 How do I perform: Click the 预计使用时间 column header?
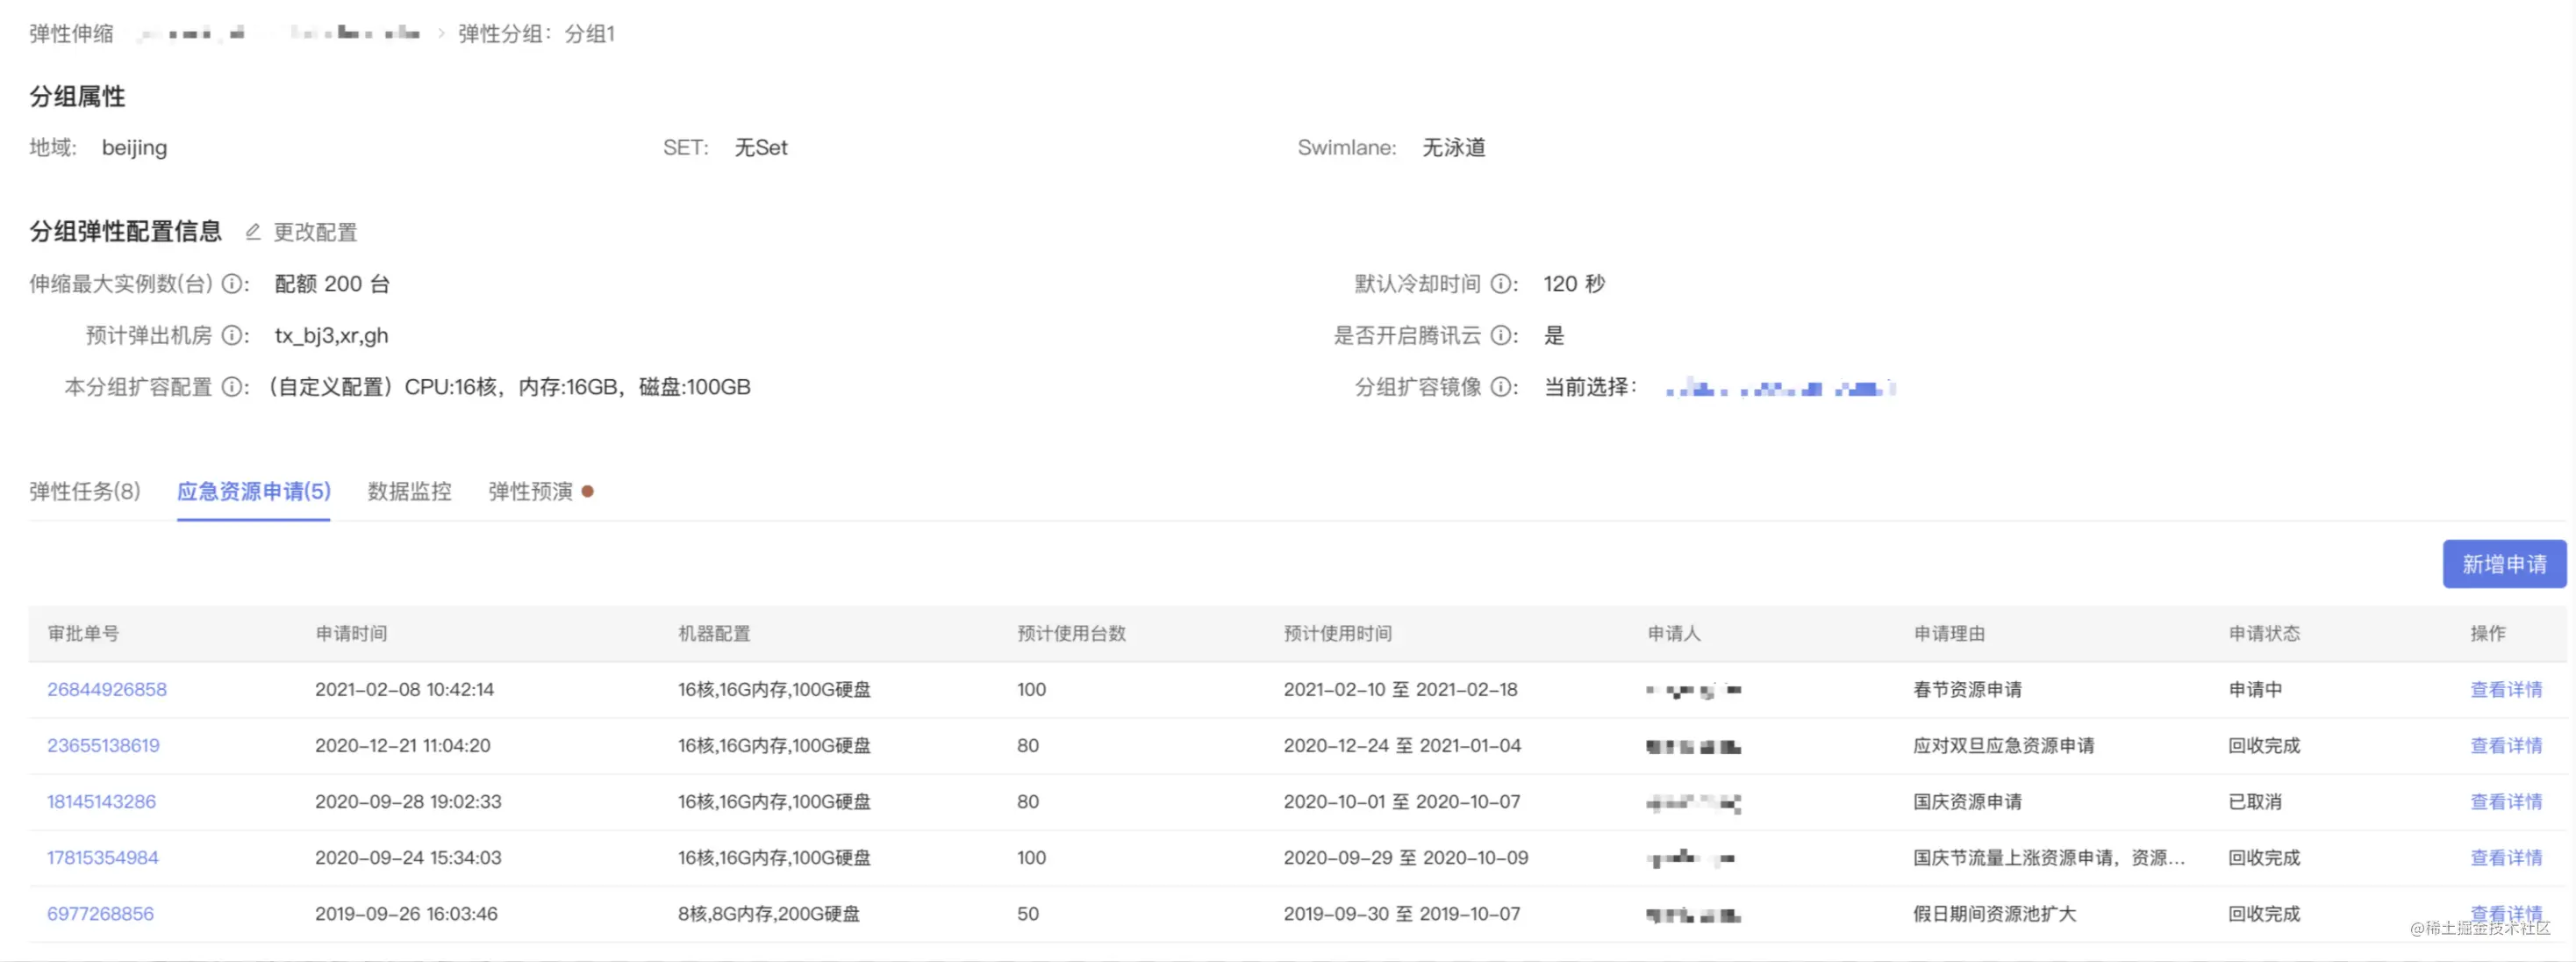pyautogui.click(x=1339, y=634)
